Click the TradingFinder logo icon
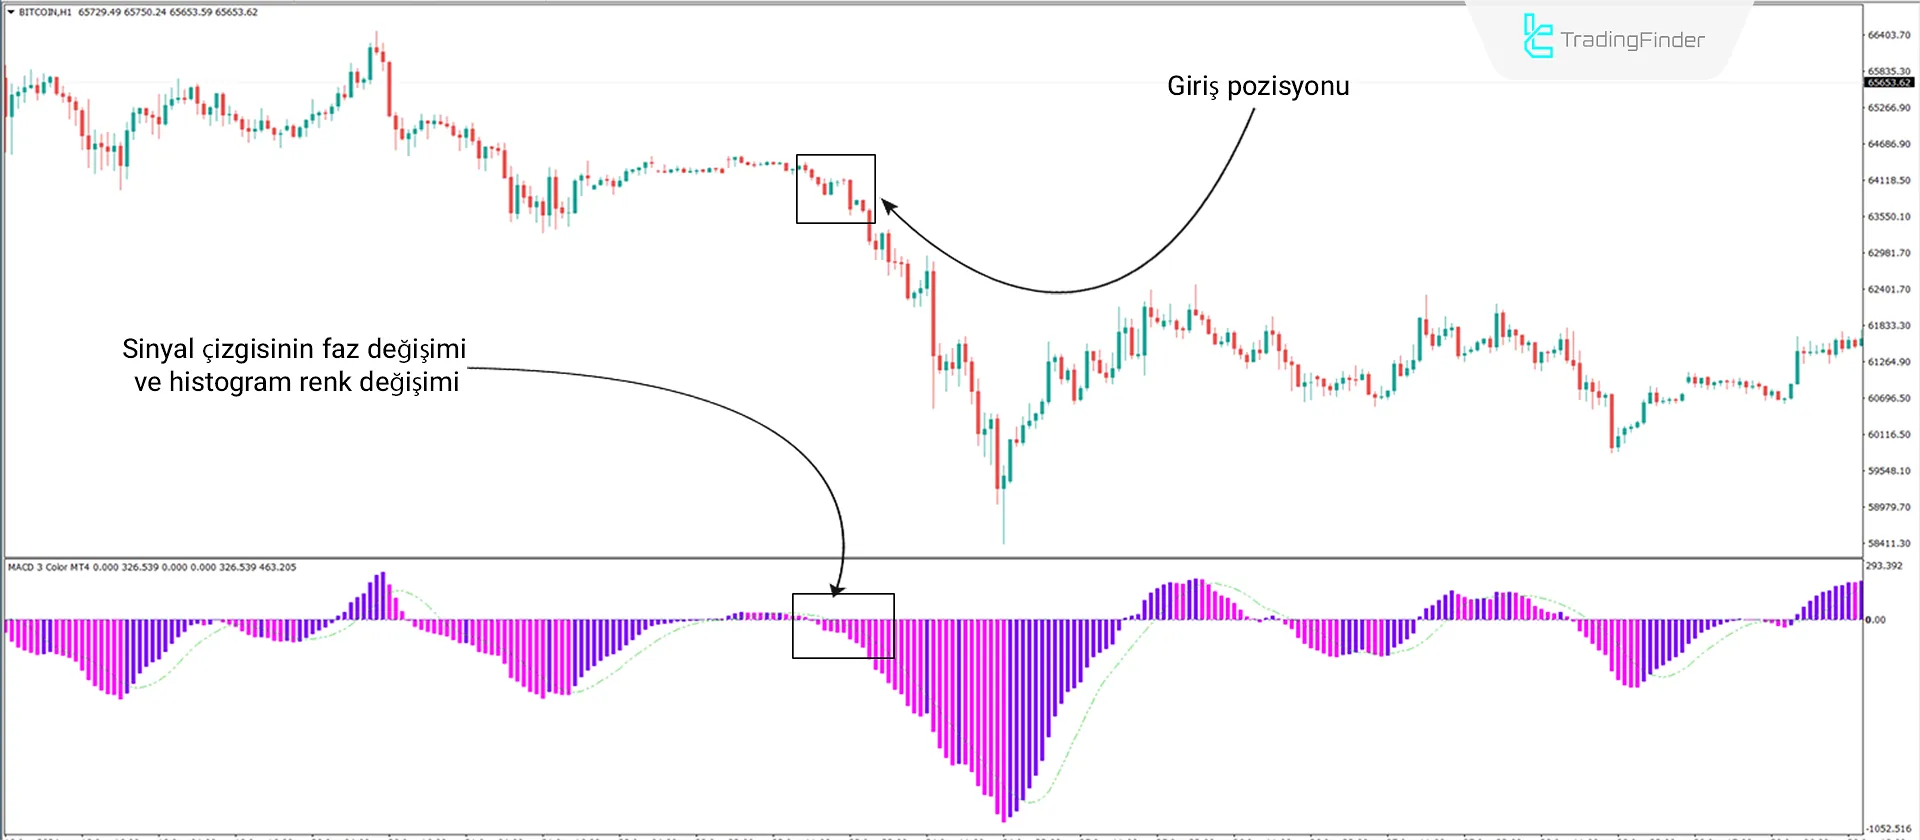This screenshot has width=1920, height=840. pos(1537,37)
